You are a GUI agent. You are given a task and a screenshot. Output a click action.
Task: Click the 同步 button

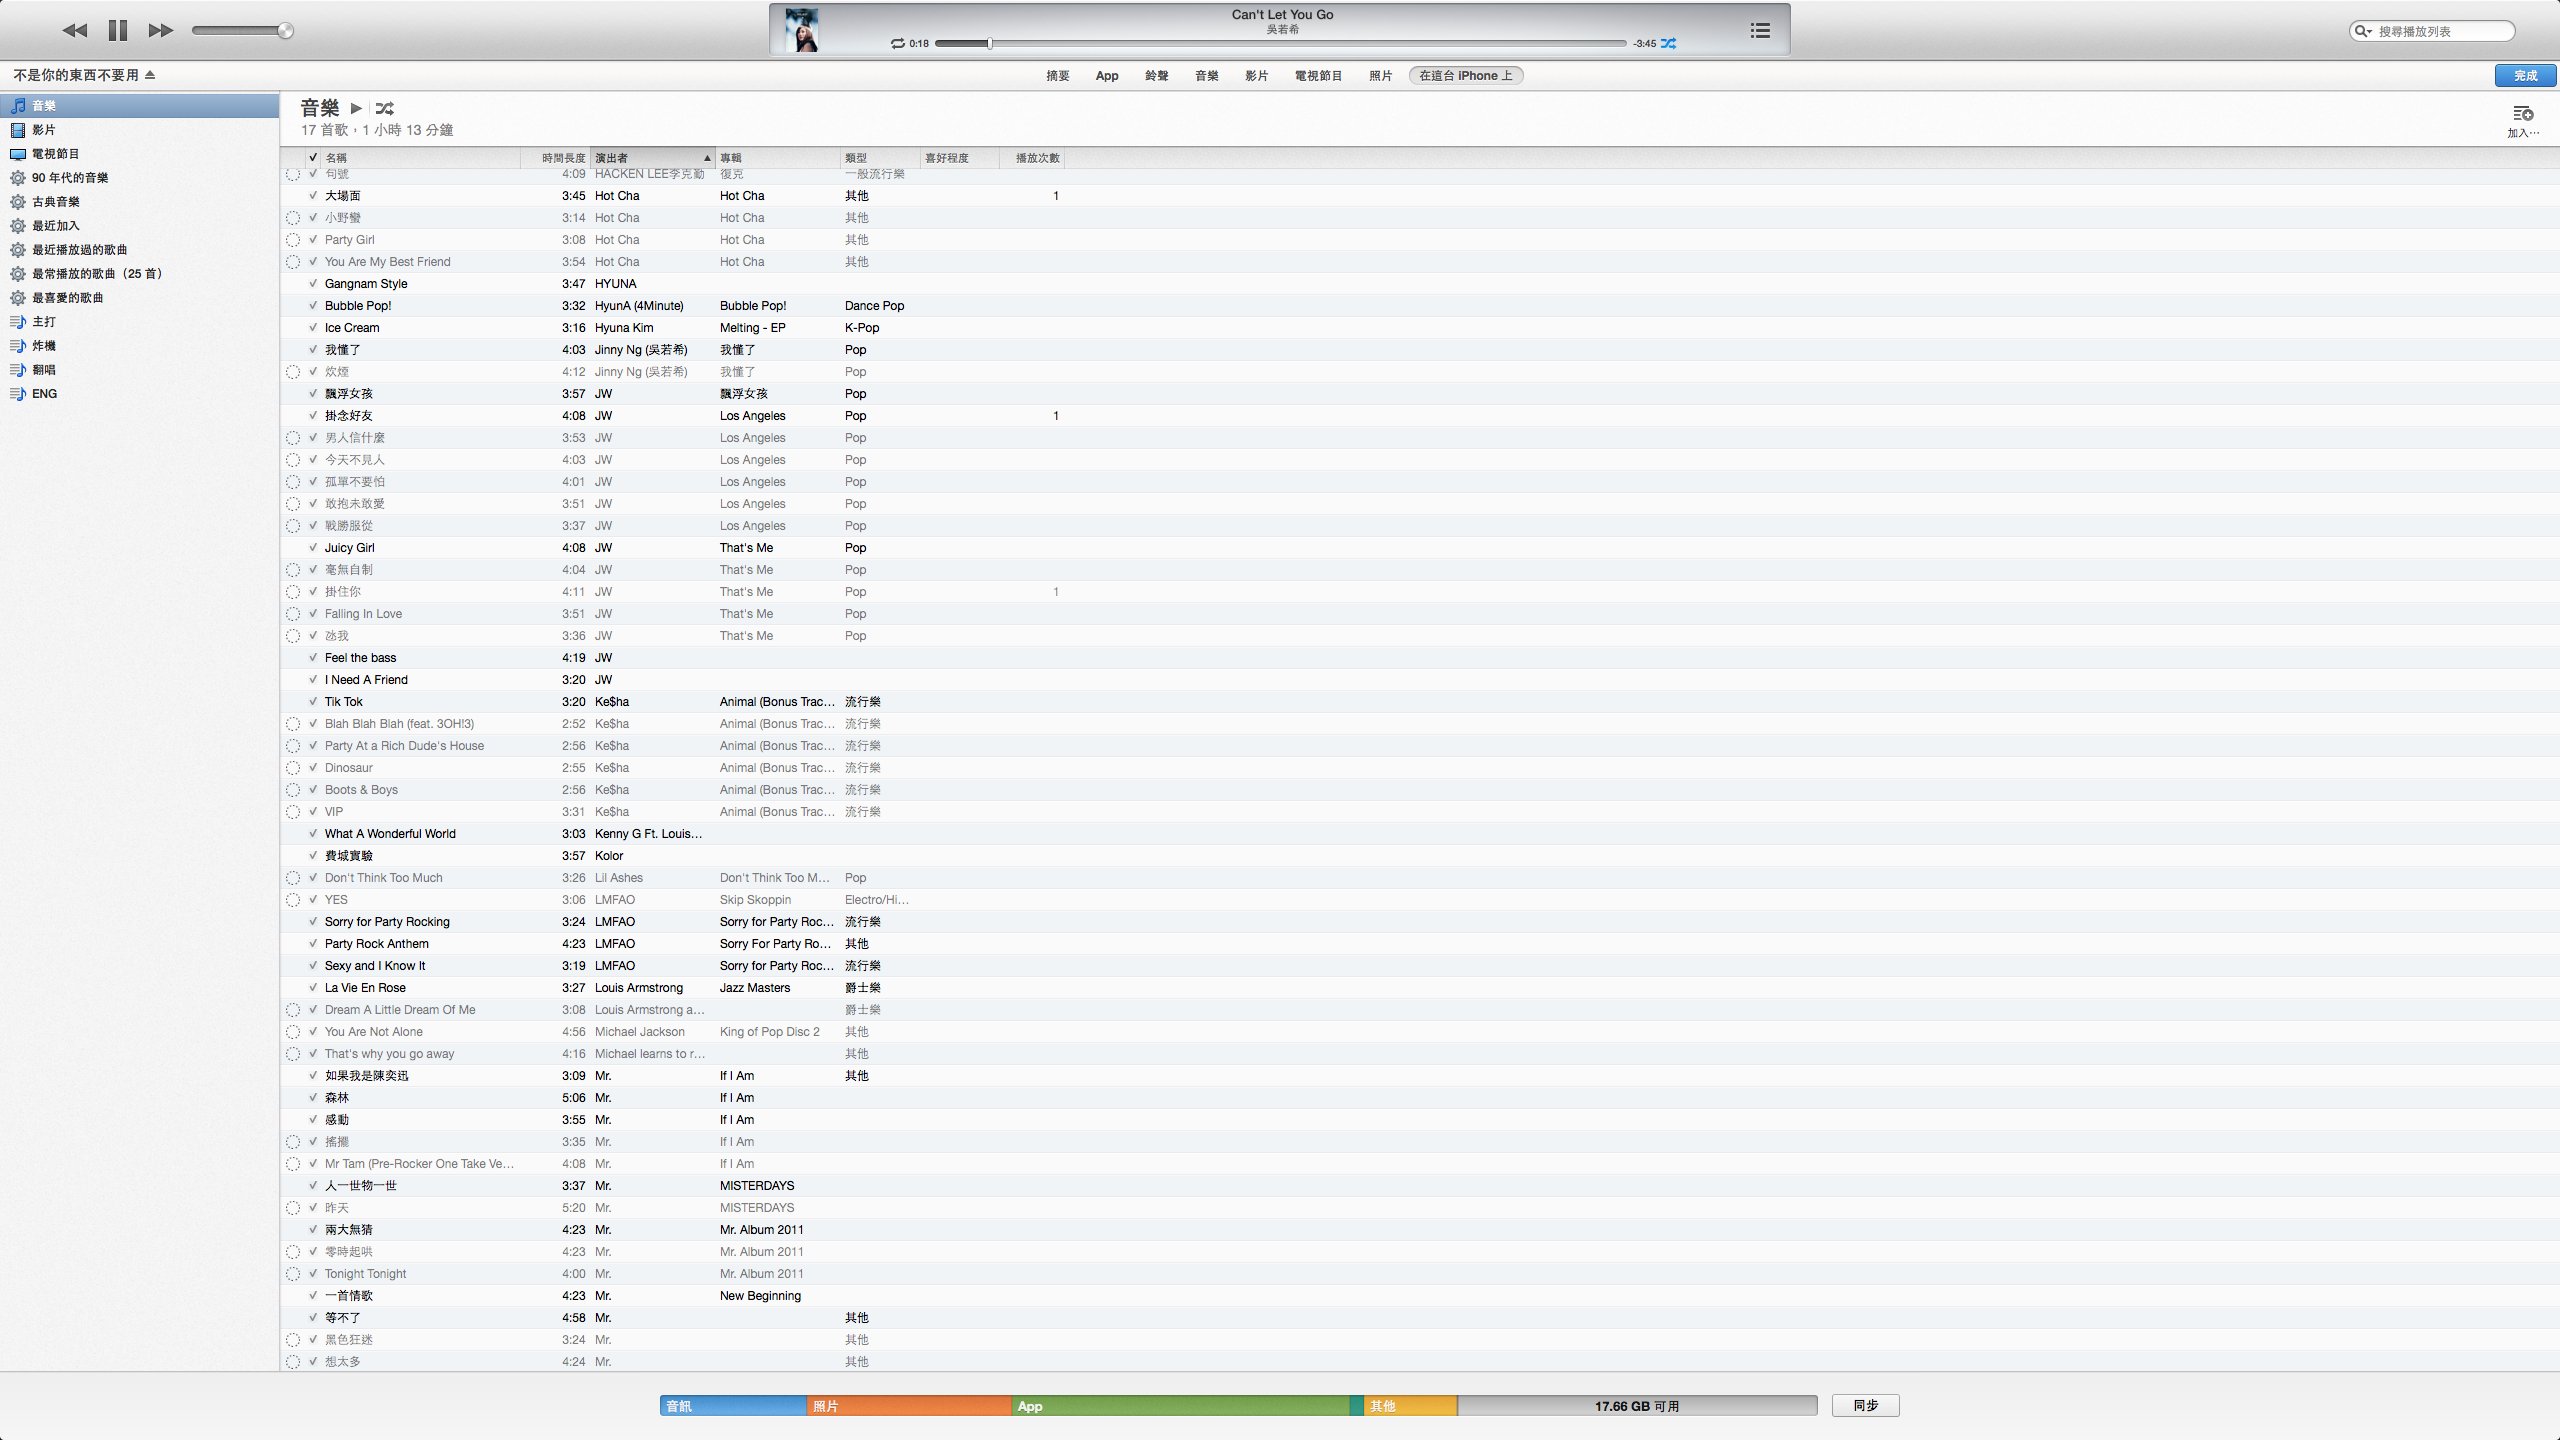(x=1865, y=1406)
